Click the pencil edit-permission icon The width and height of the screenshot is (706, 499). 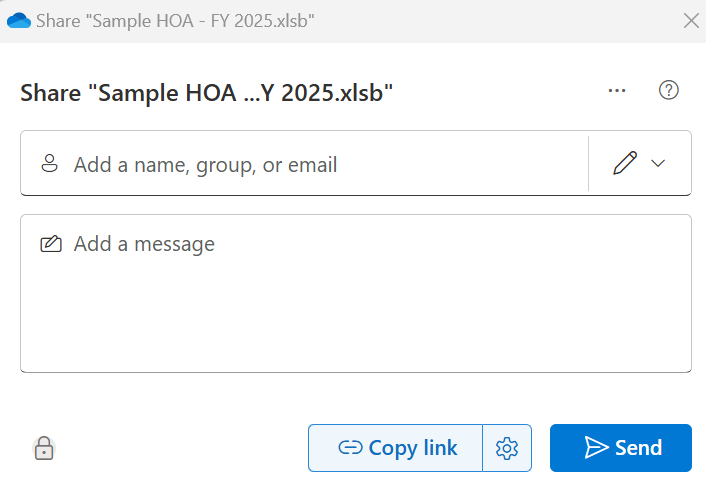point(625,164)
